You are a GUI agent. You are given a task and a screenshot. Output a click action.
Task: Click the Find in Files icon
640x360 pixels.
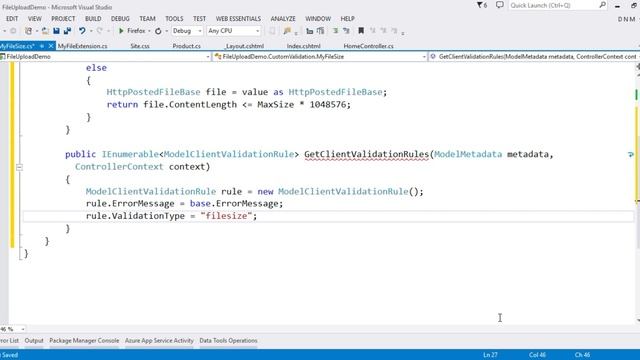pos(287,31)
